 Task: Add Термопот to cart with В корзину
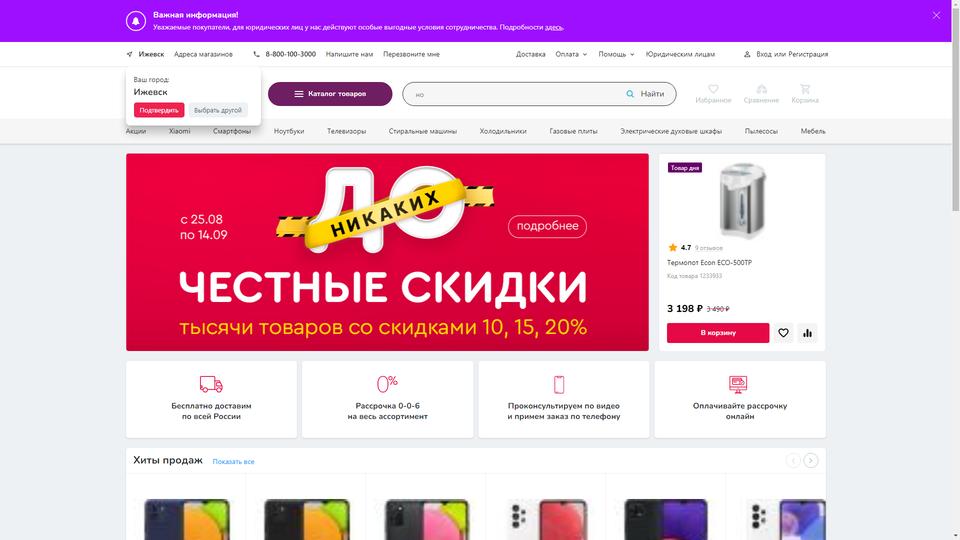(x=718, y=333)
